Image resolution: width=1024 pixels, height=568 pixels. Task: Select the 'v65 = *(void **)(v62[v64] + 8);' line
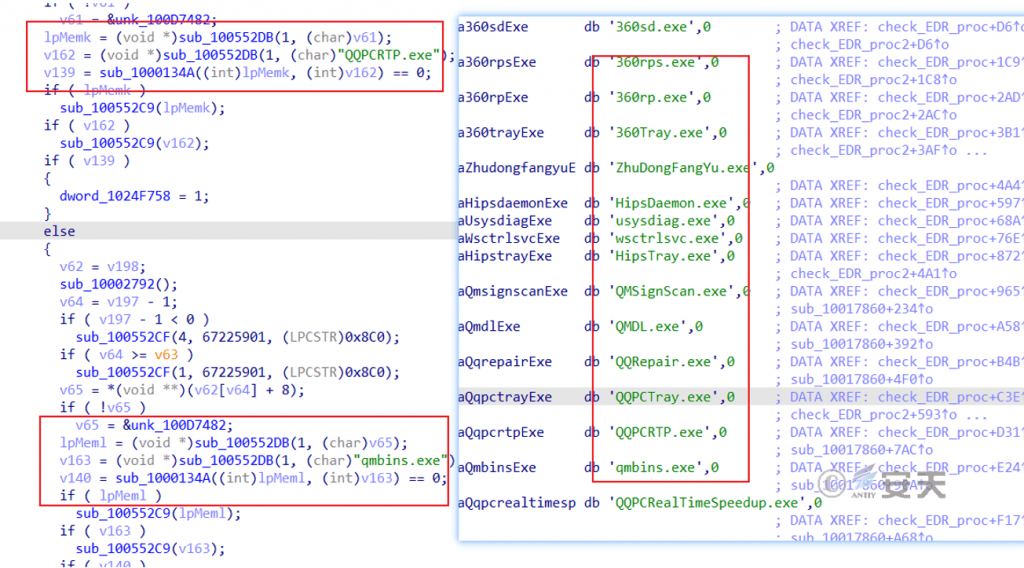182,390
